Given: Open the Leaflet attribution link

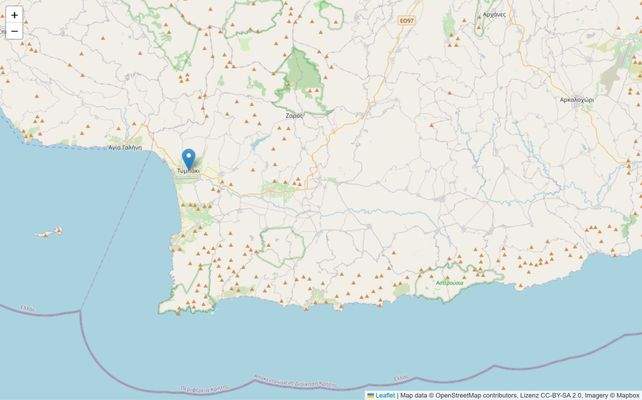Looking at the screenshot, I should 385,395.
